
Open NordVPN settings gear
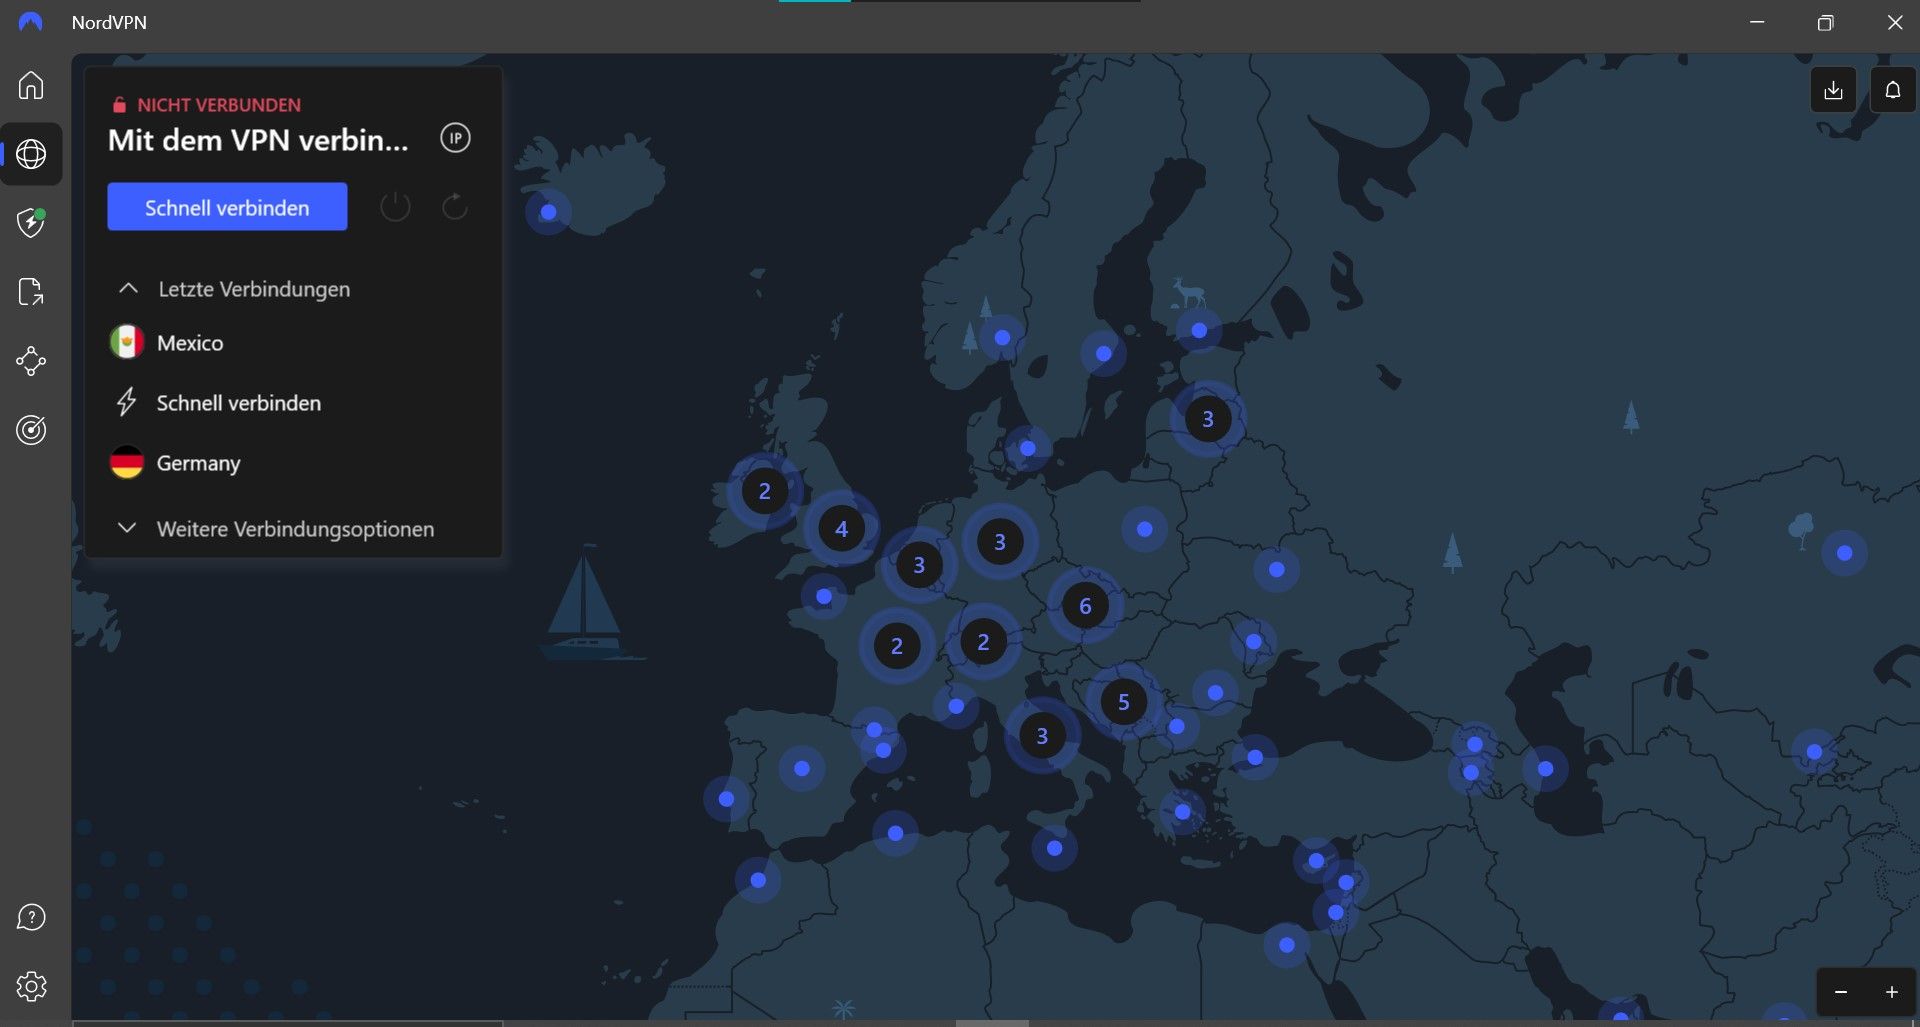(x=32, y=986)
